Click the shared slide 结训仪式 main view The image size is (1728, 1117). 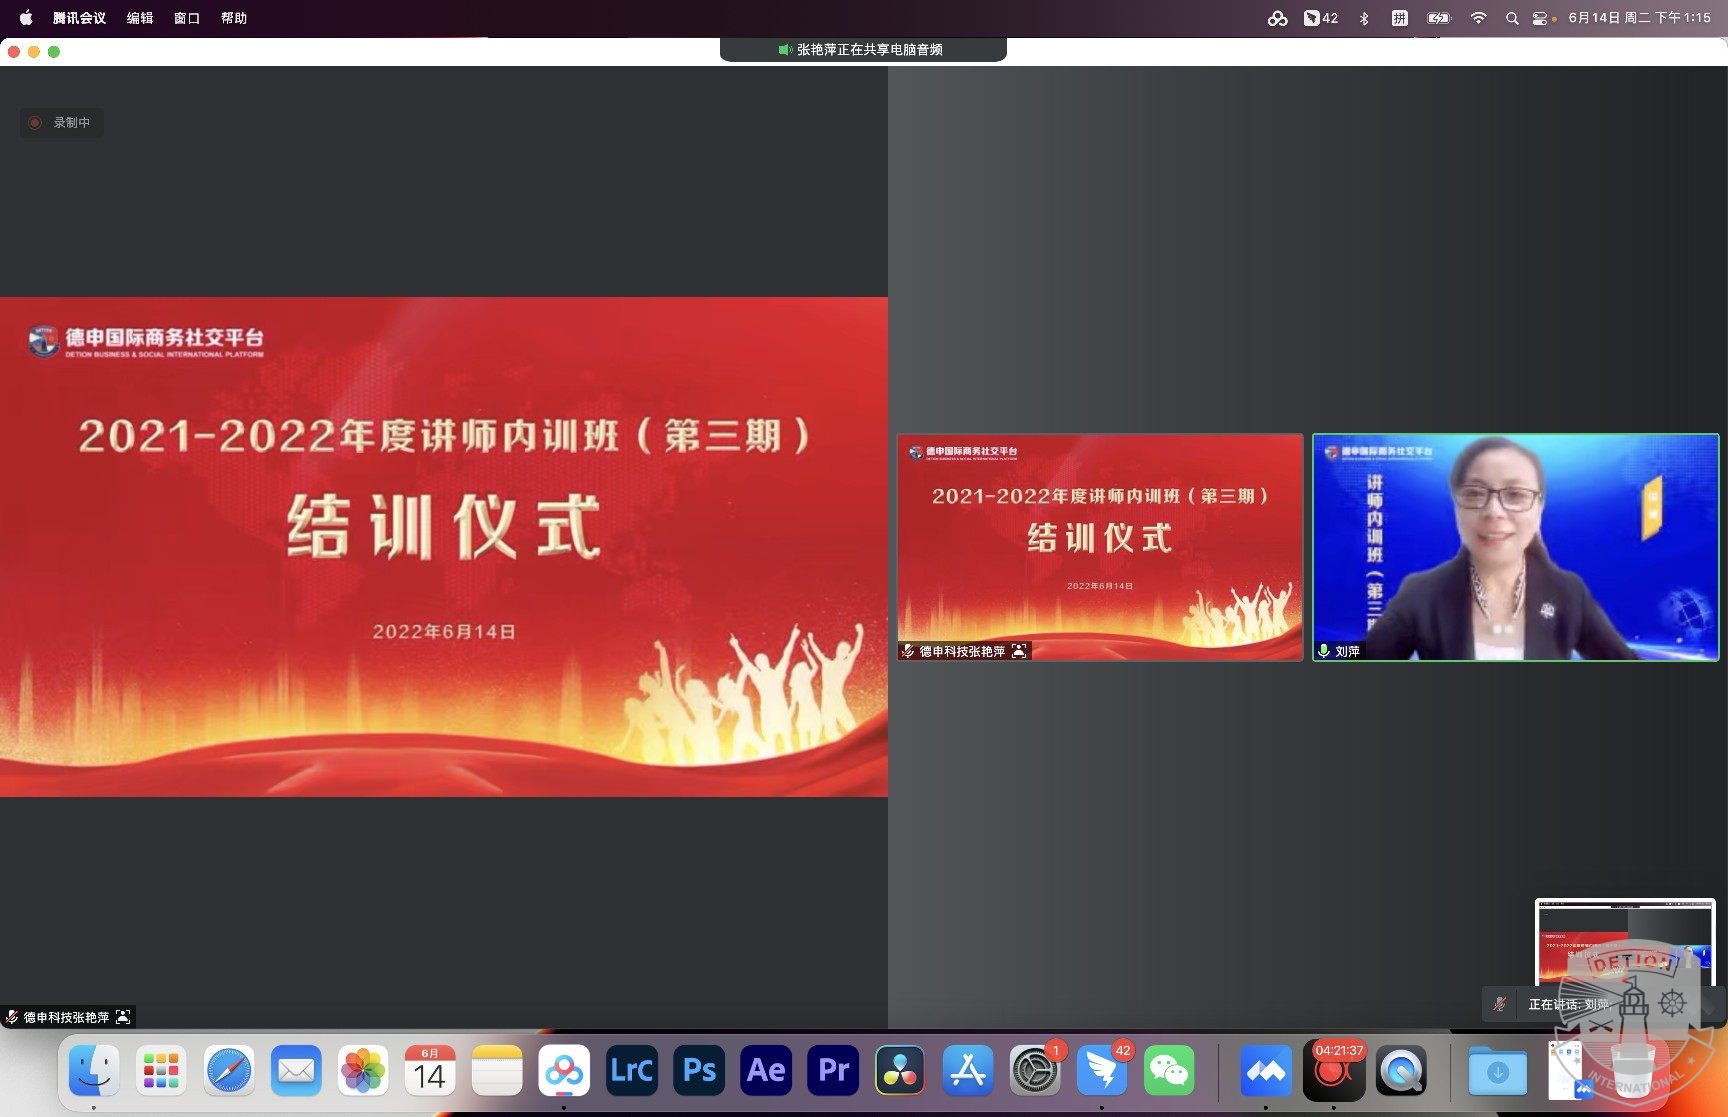[444, 547]
